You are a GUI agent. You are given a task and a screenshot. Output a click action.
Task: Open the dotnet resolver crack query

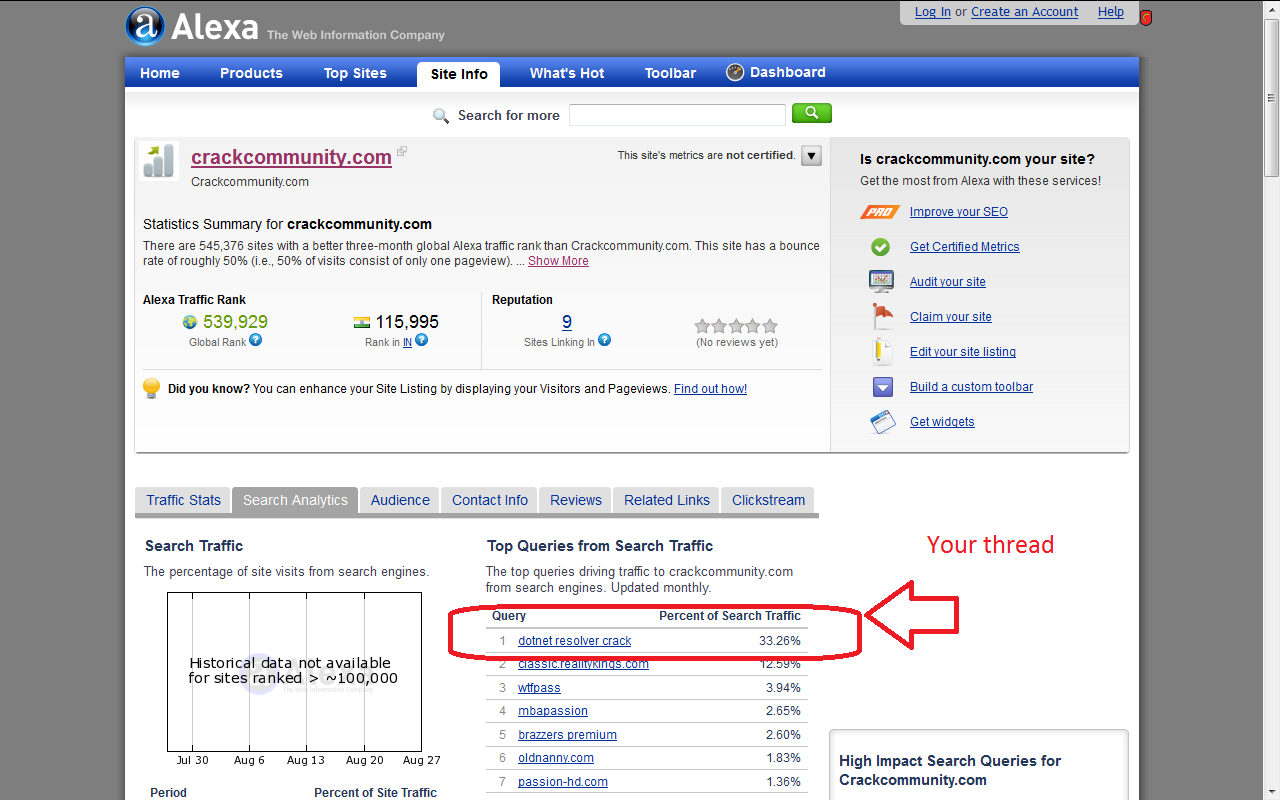[575, 641]
